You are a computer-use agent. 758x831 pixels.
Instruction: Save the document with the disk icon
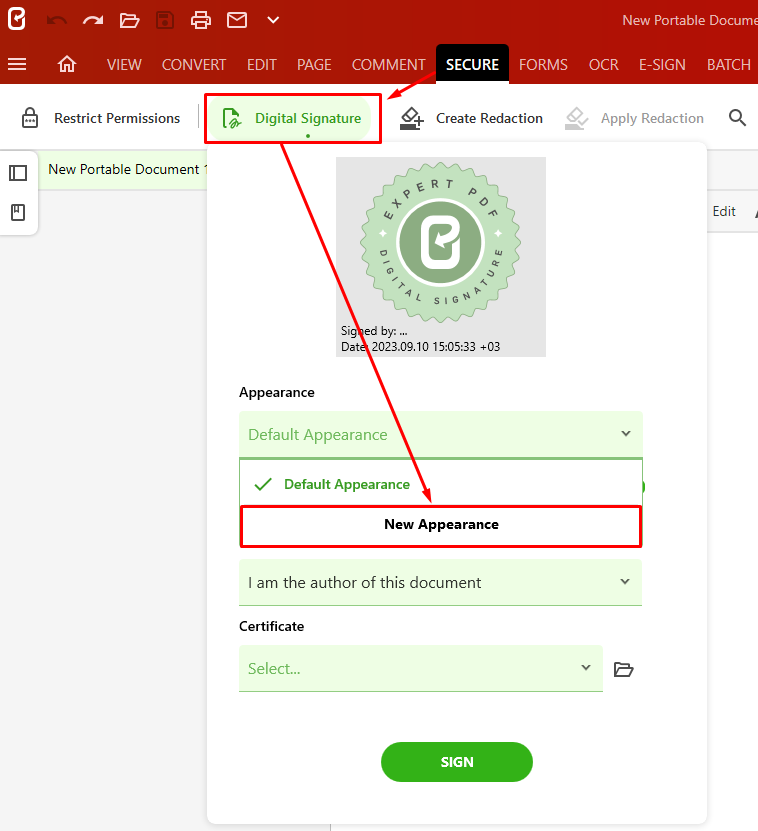coord(165,21)
